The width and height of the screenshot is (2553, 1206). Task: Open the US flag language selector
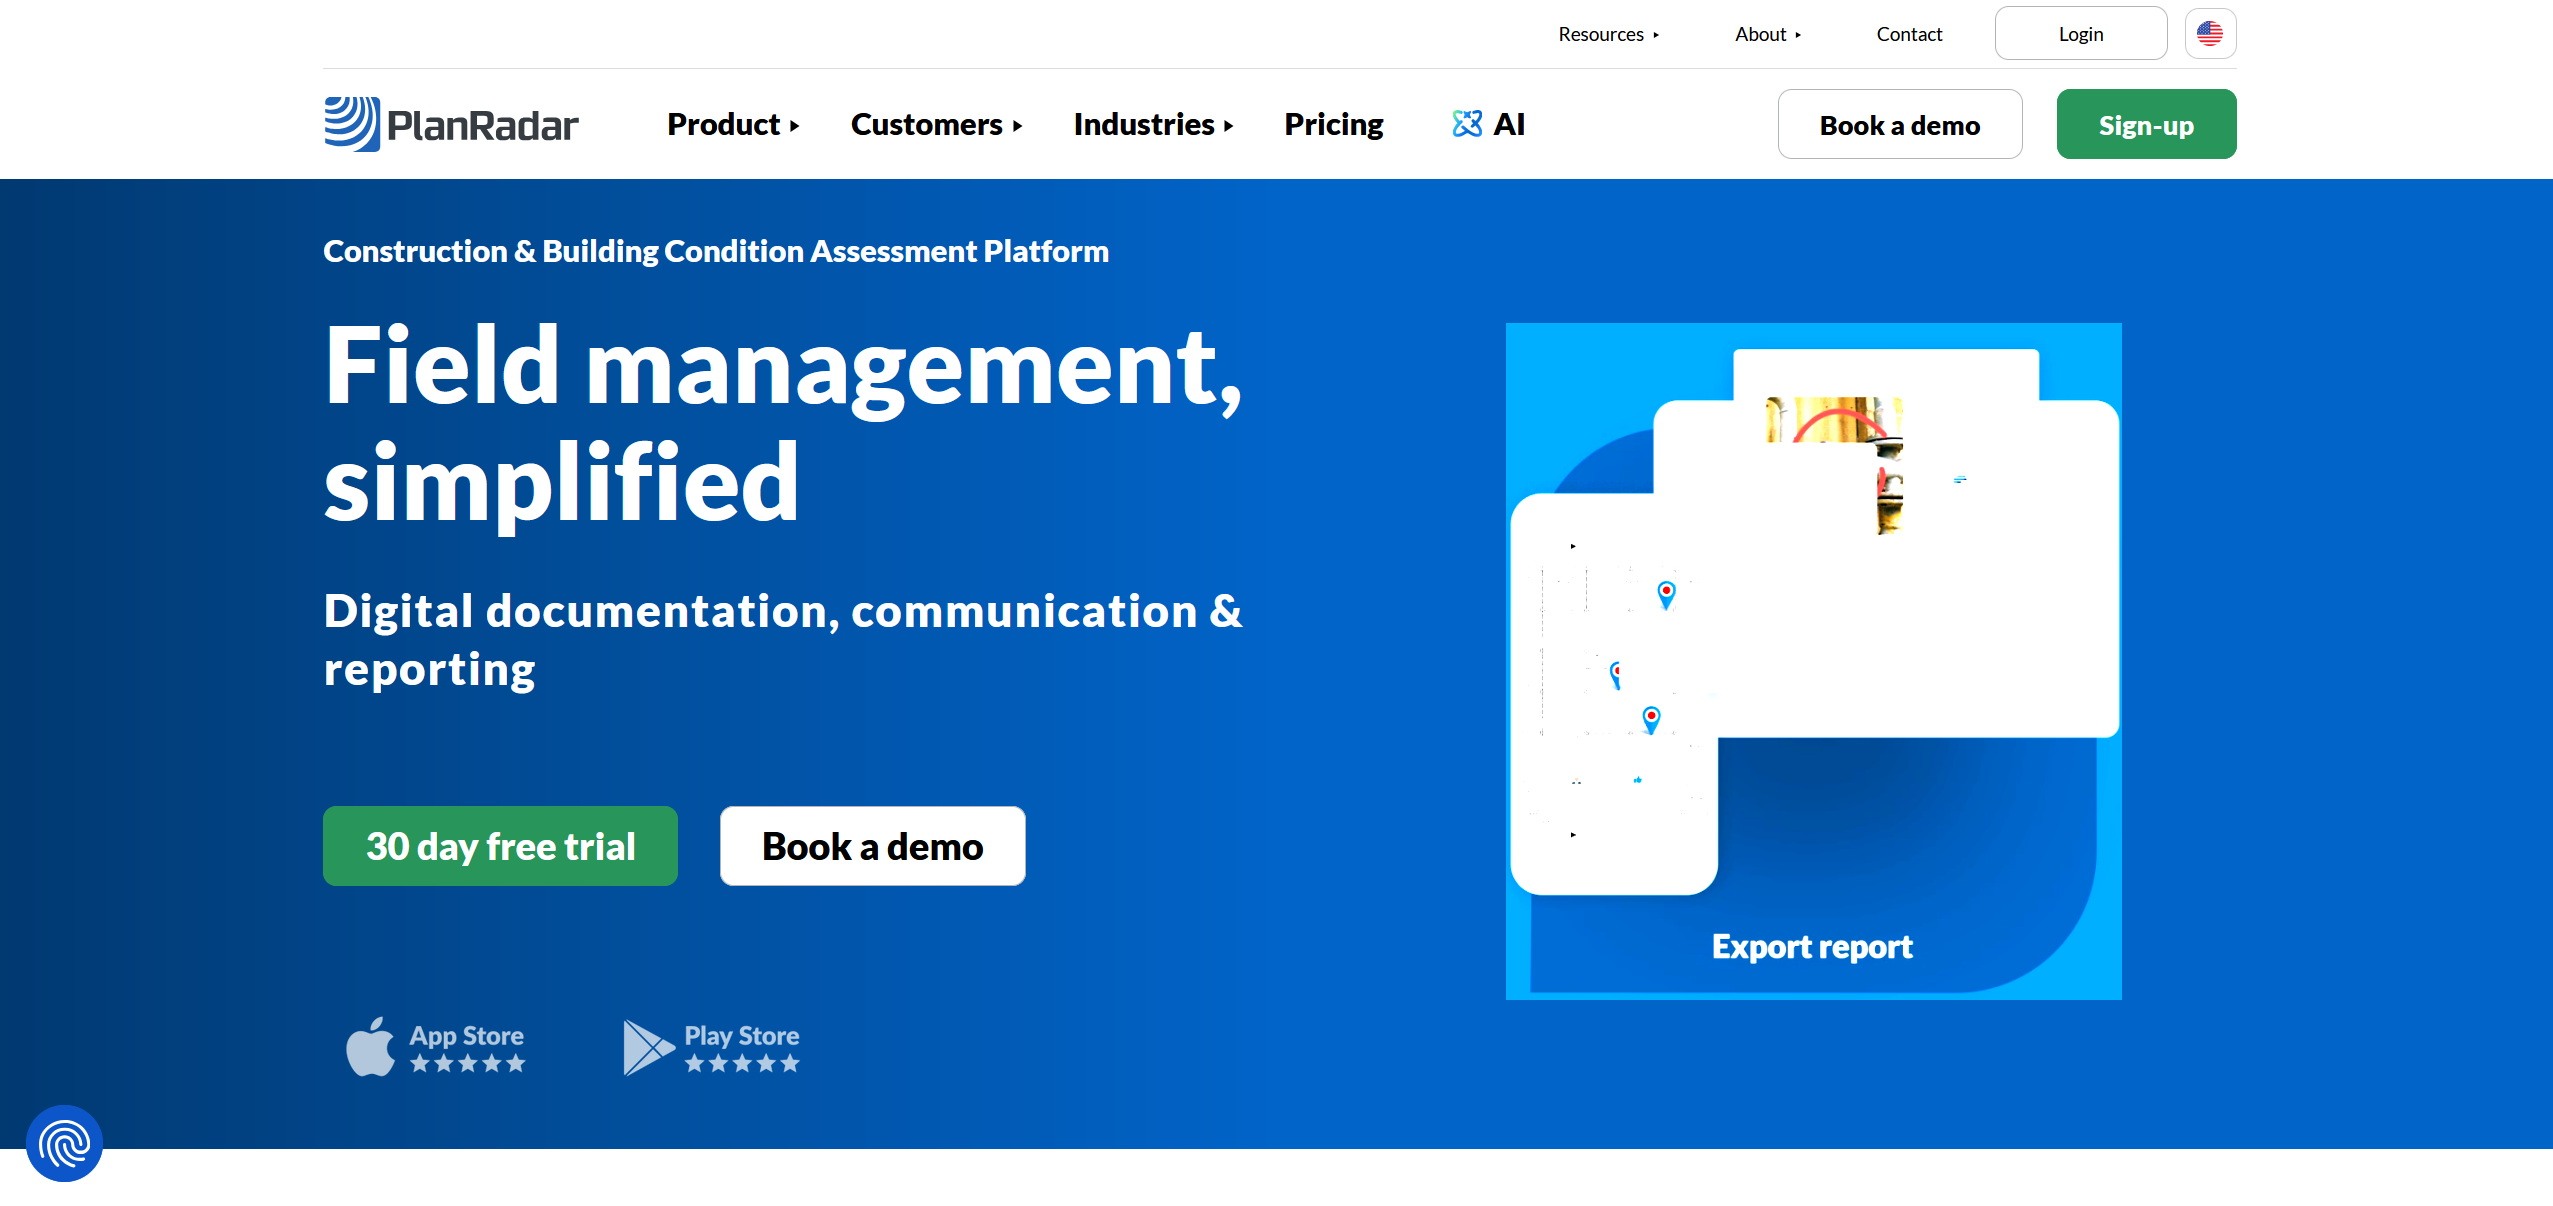[2209, 34]
